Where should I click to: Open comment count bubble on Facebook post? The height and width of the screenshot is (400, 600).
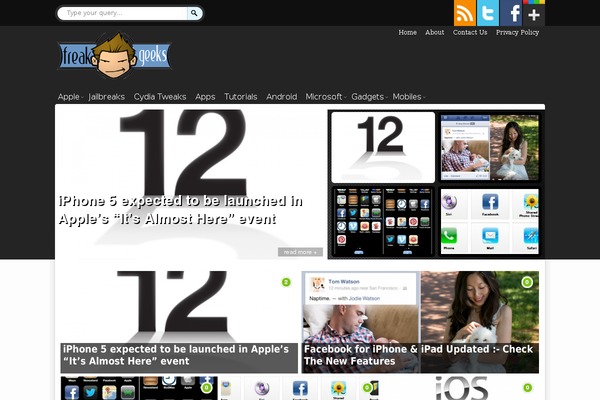[527, 282]
